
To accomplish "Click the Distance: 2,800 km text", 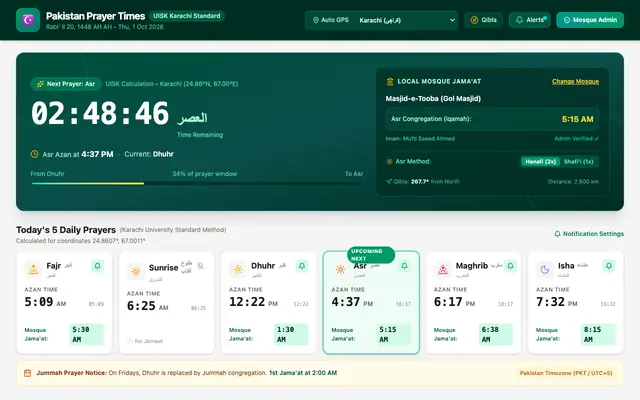I will [573, 182].
